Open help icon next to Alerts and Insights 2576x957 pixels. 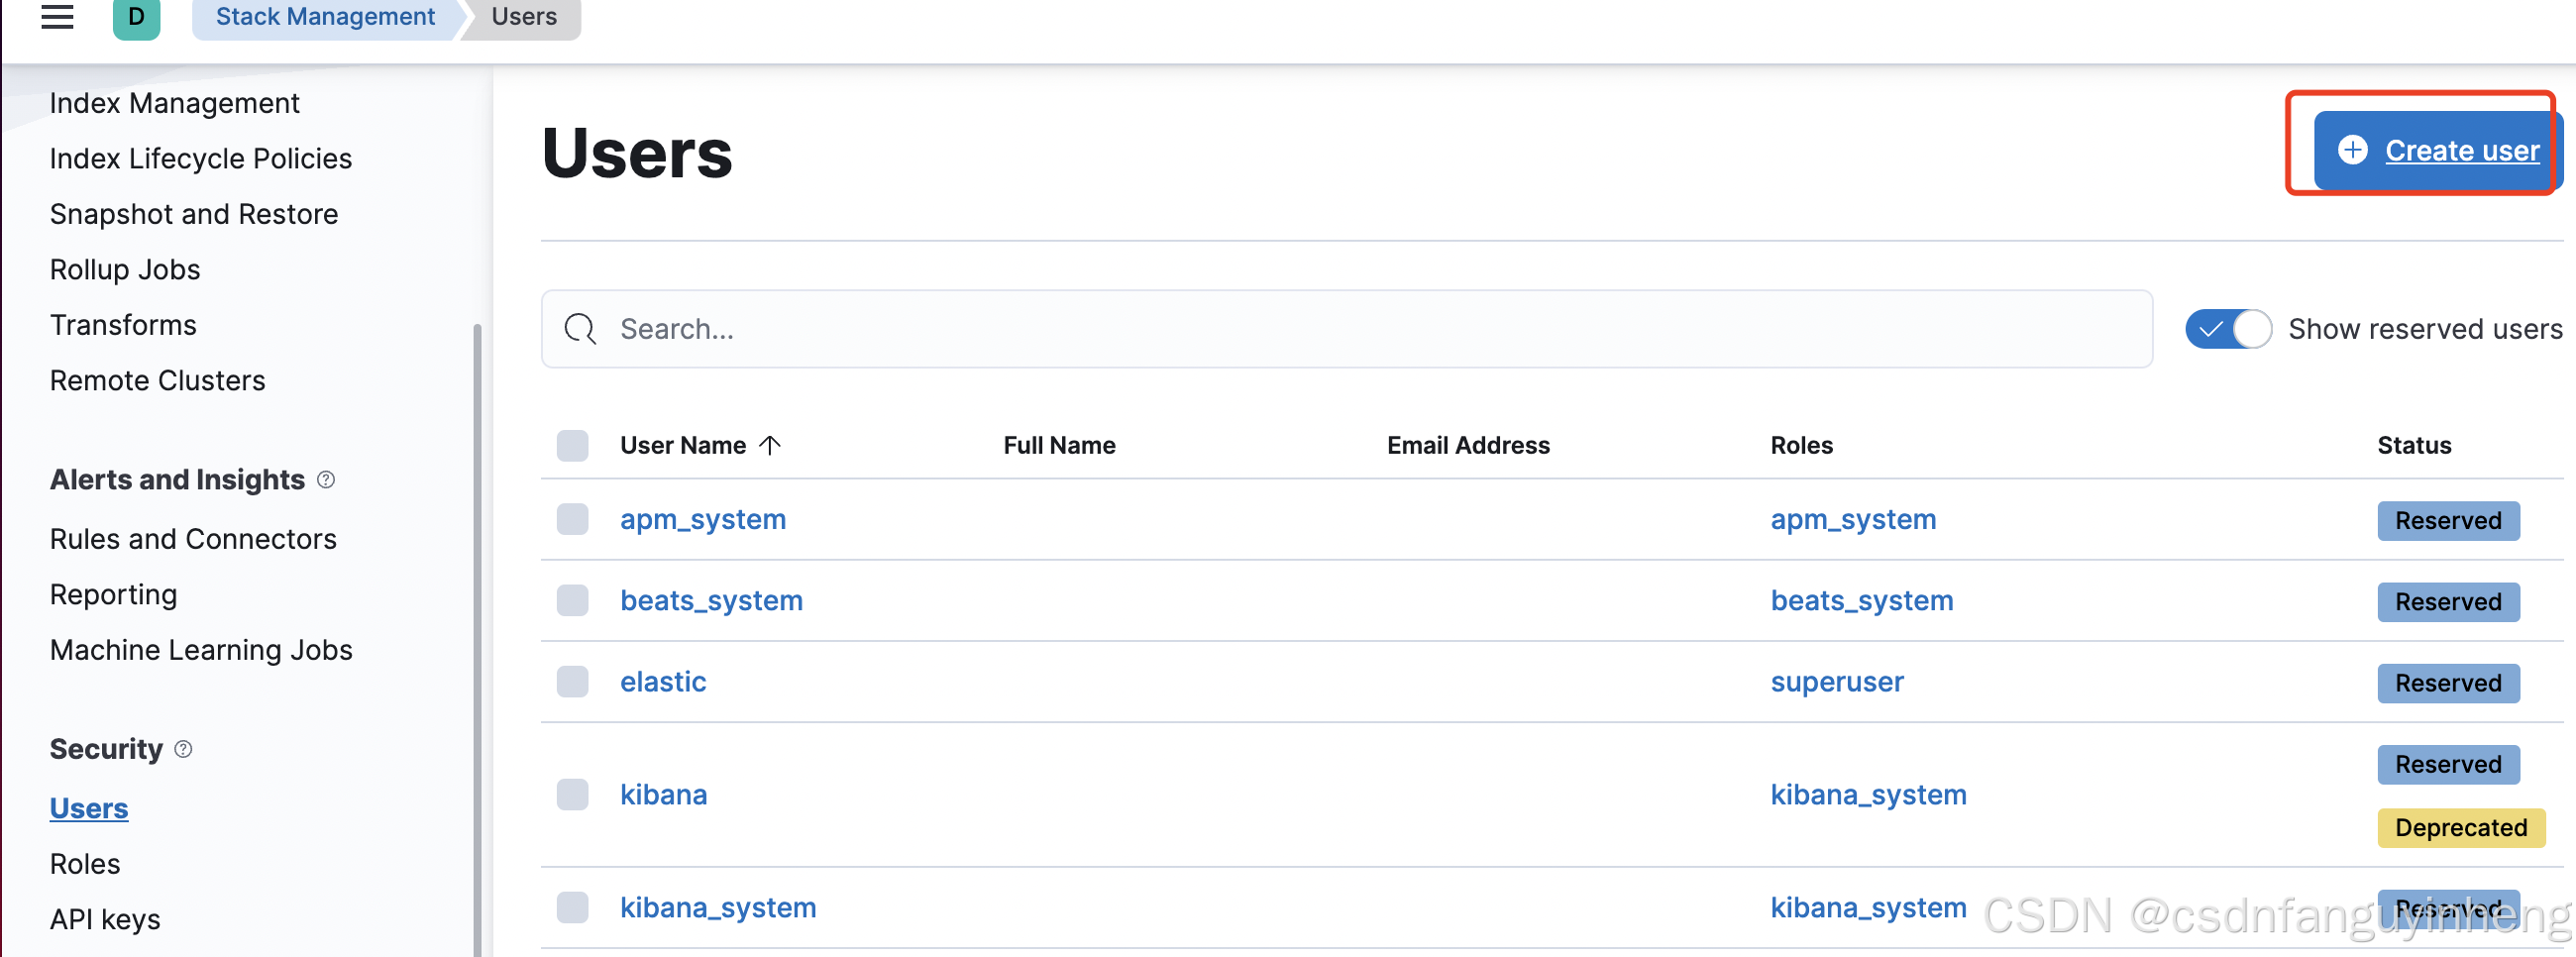pos(326,479)
